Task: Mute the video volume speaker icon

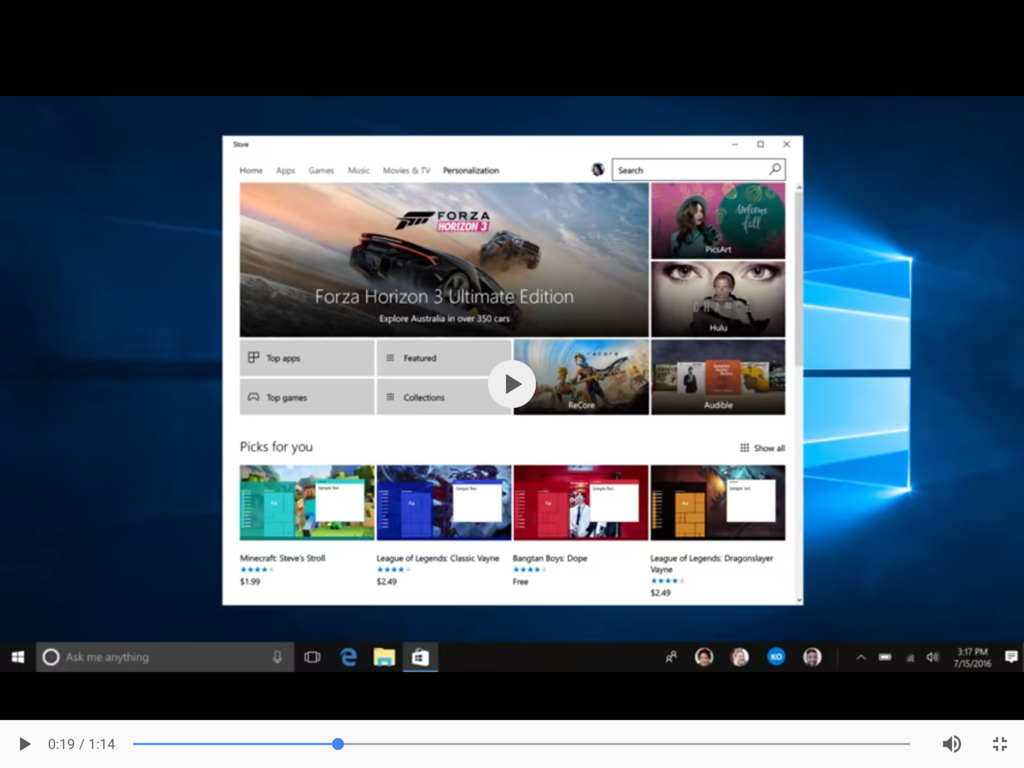Action: click(952, 744)
